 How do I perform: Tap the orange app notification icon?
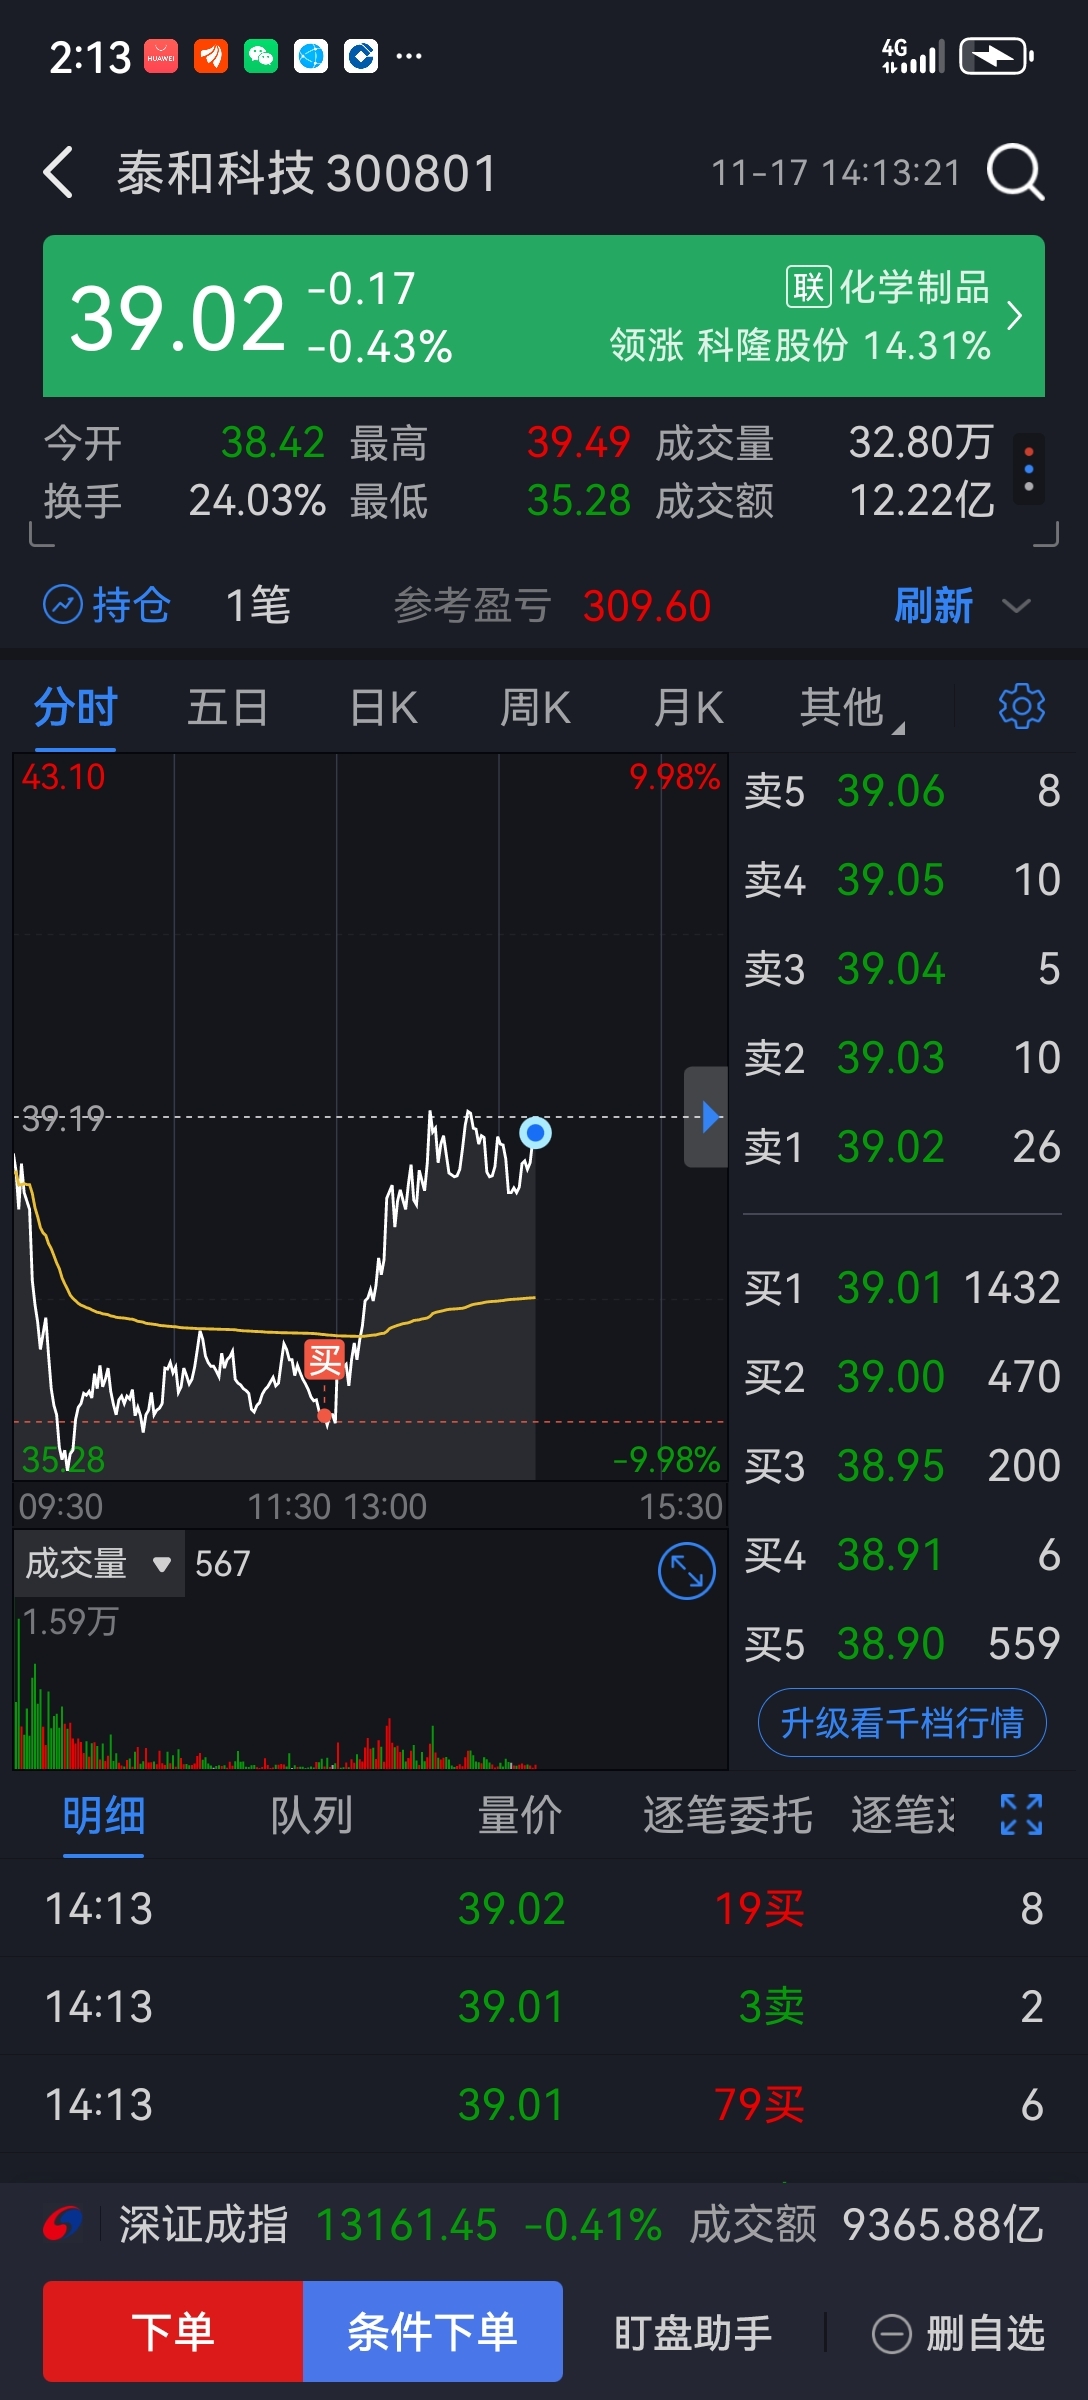click(211, 56)
